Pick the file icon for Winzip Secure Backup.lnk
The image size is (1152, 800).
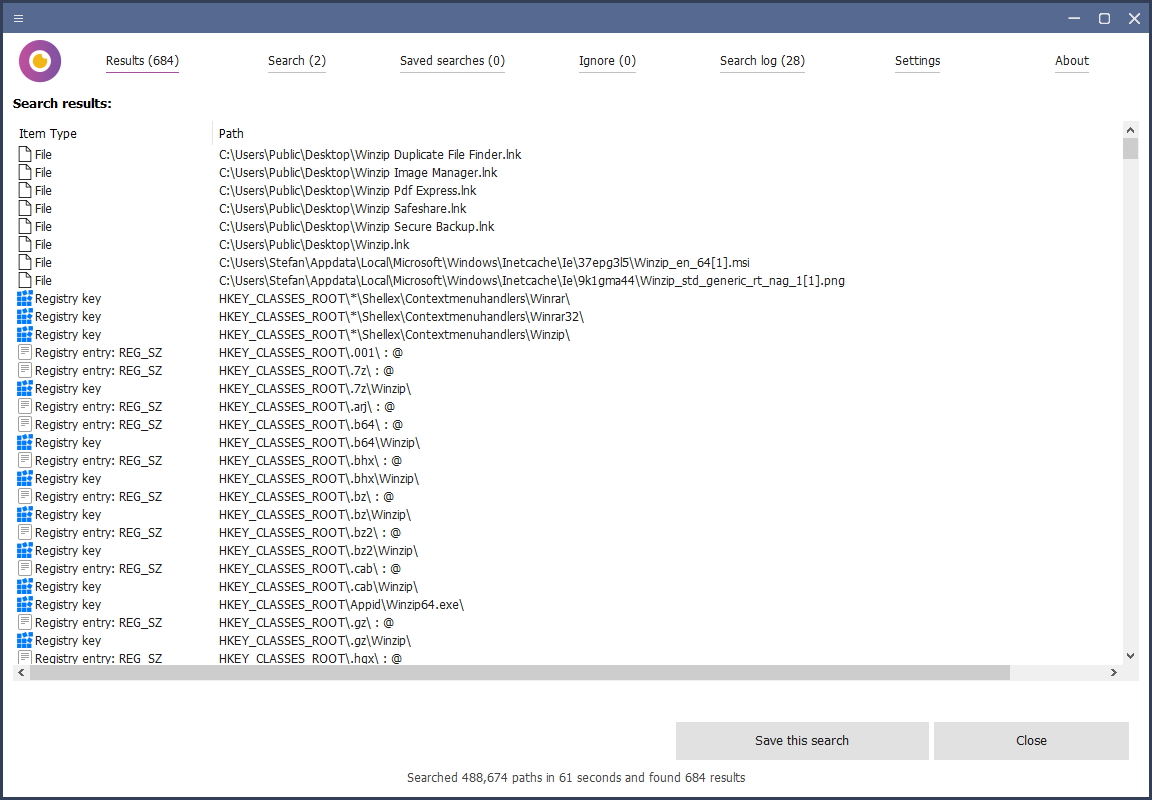pos(25,226)
